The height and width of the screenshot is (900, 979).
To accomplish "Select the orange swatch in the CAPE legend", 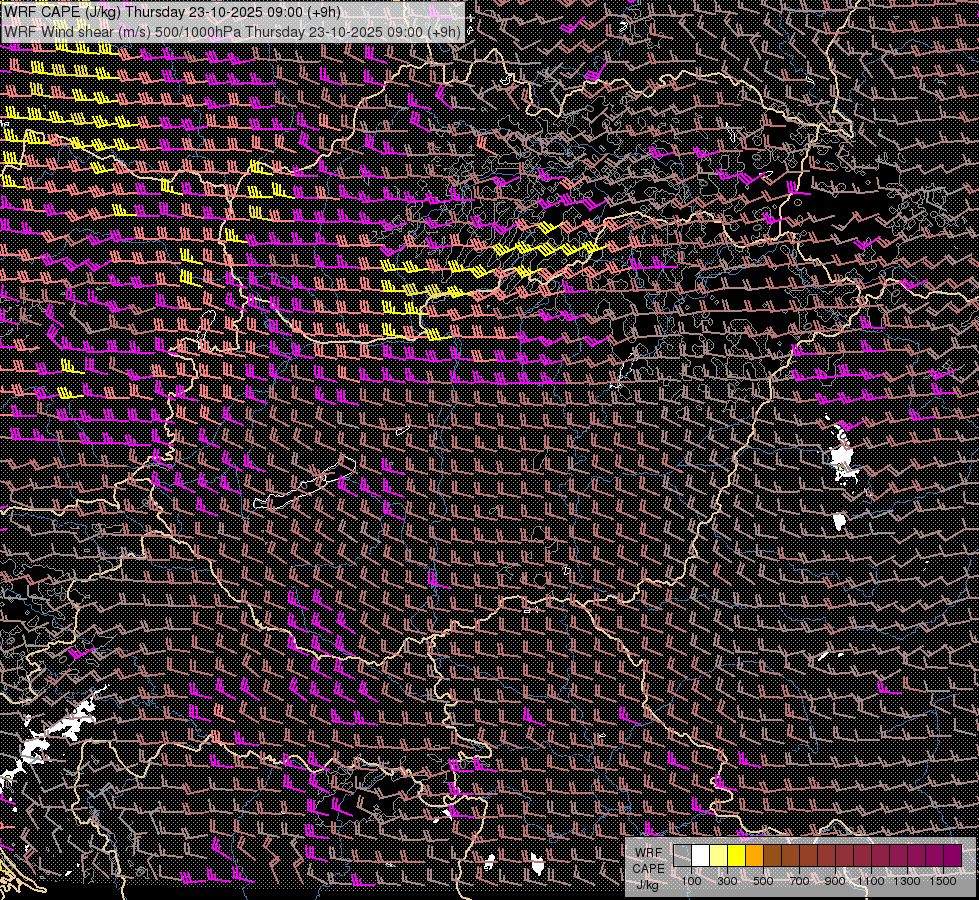I will click(x=754, y=856).
